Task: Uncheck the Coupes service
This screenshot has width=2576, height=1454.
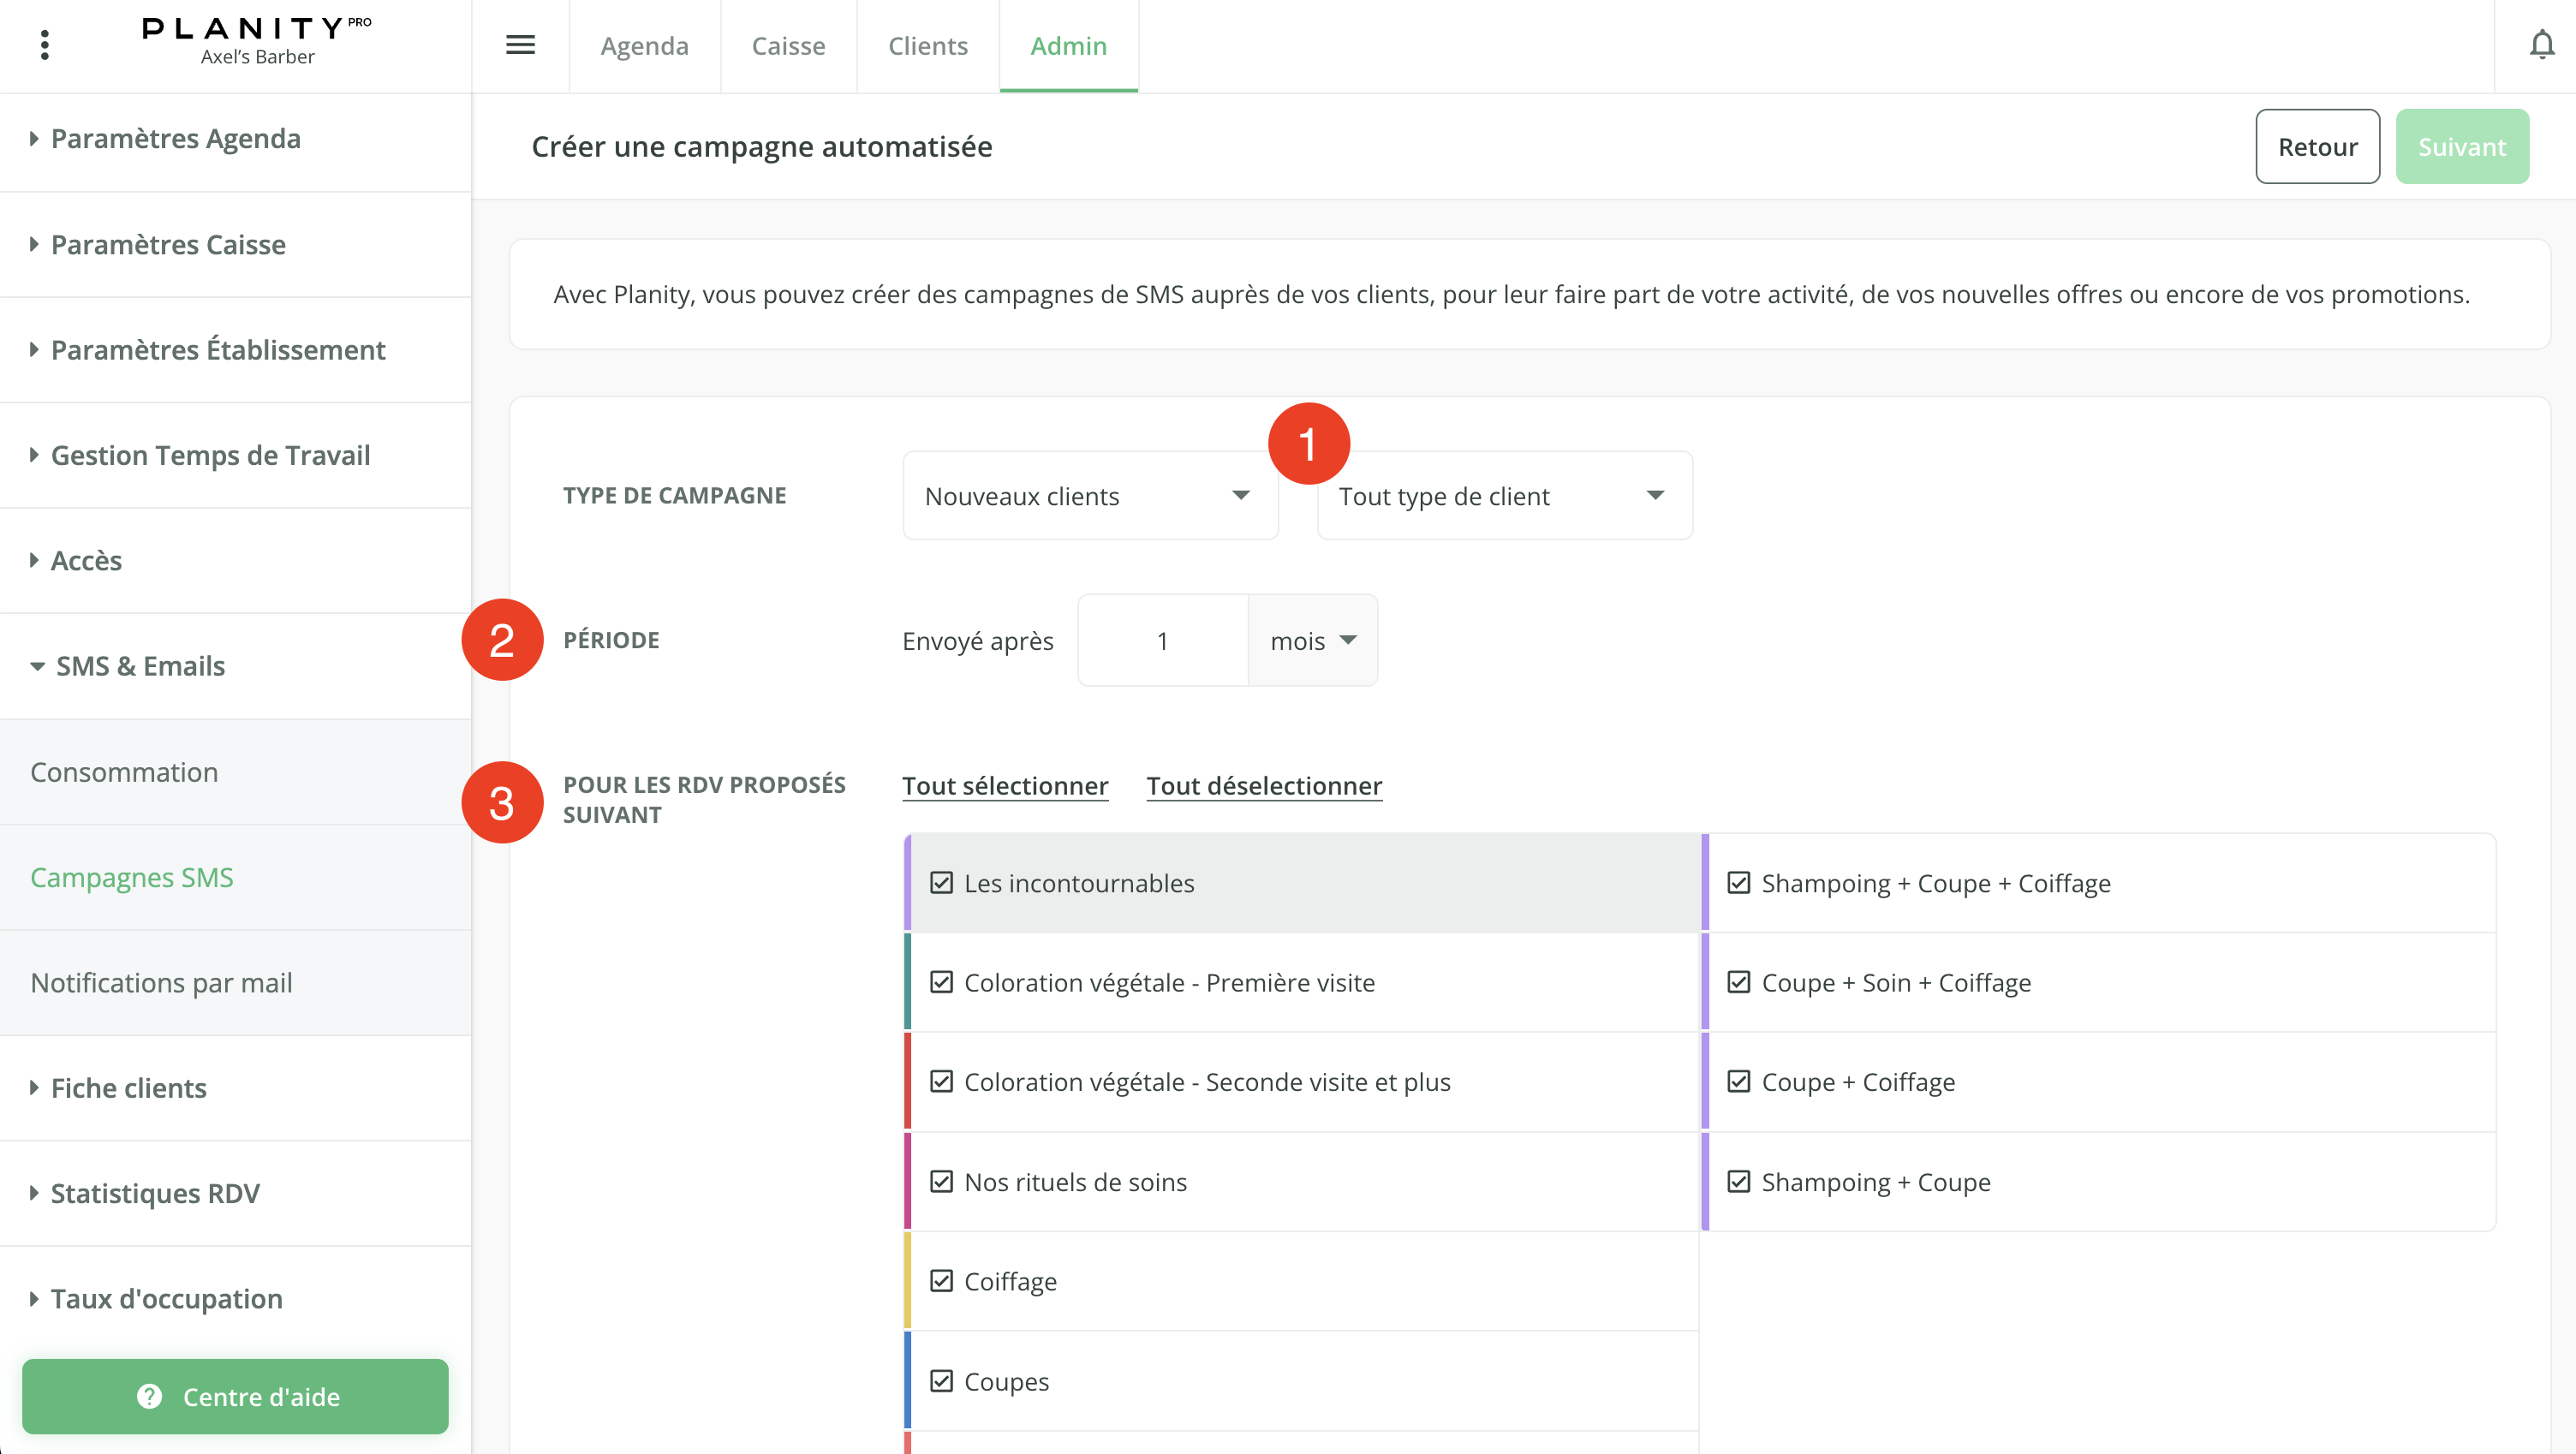Action: coord(941,1381)
